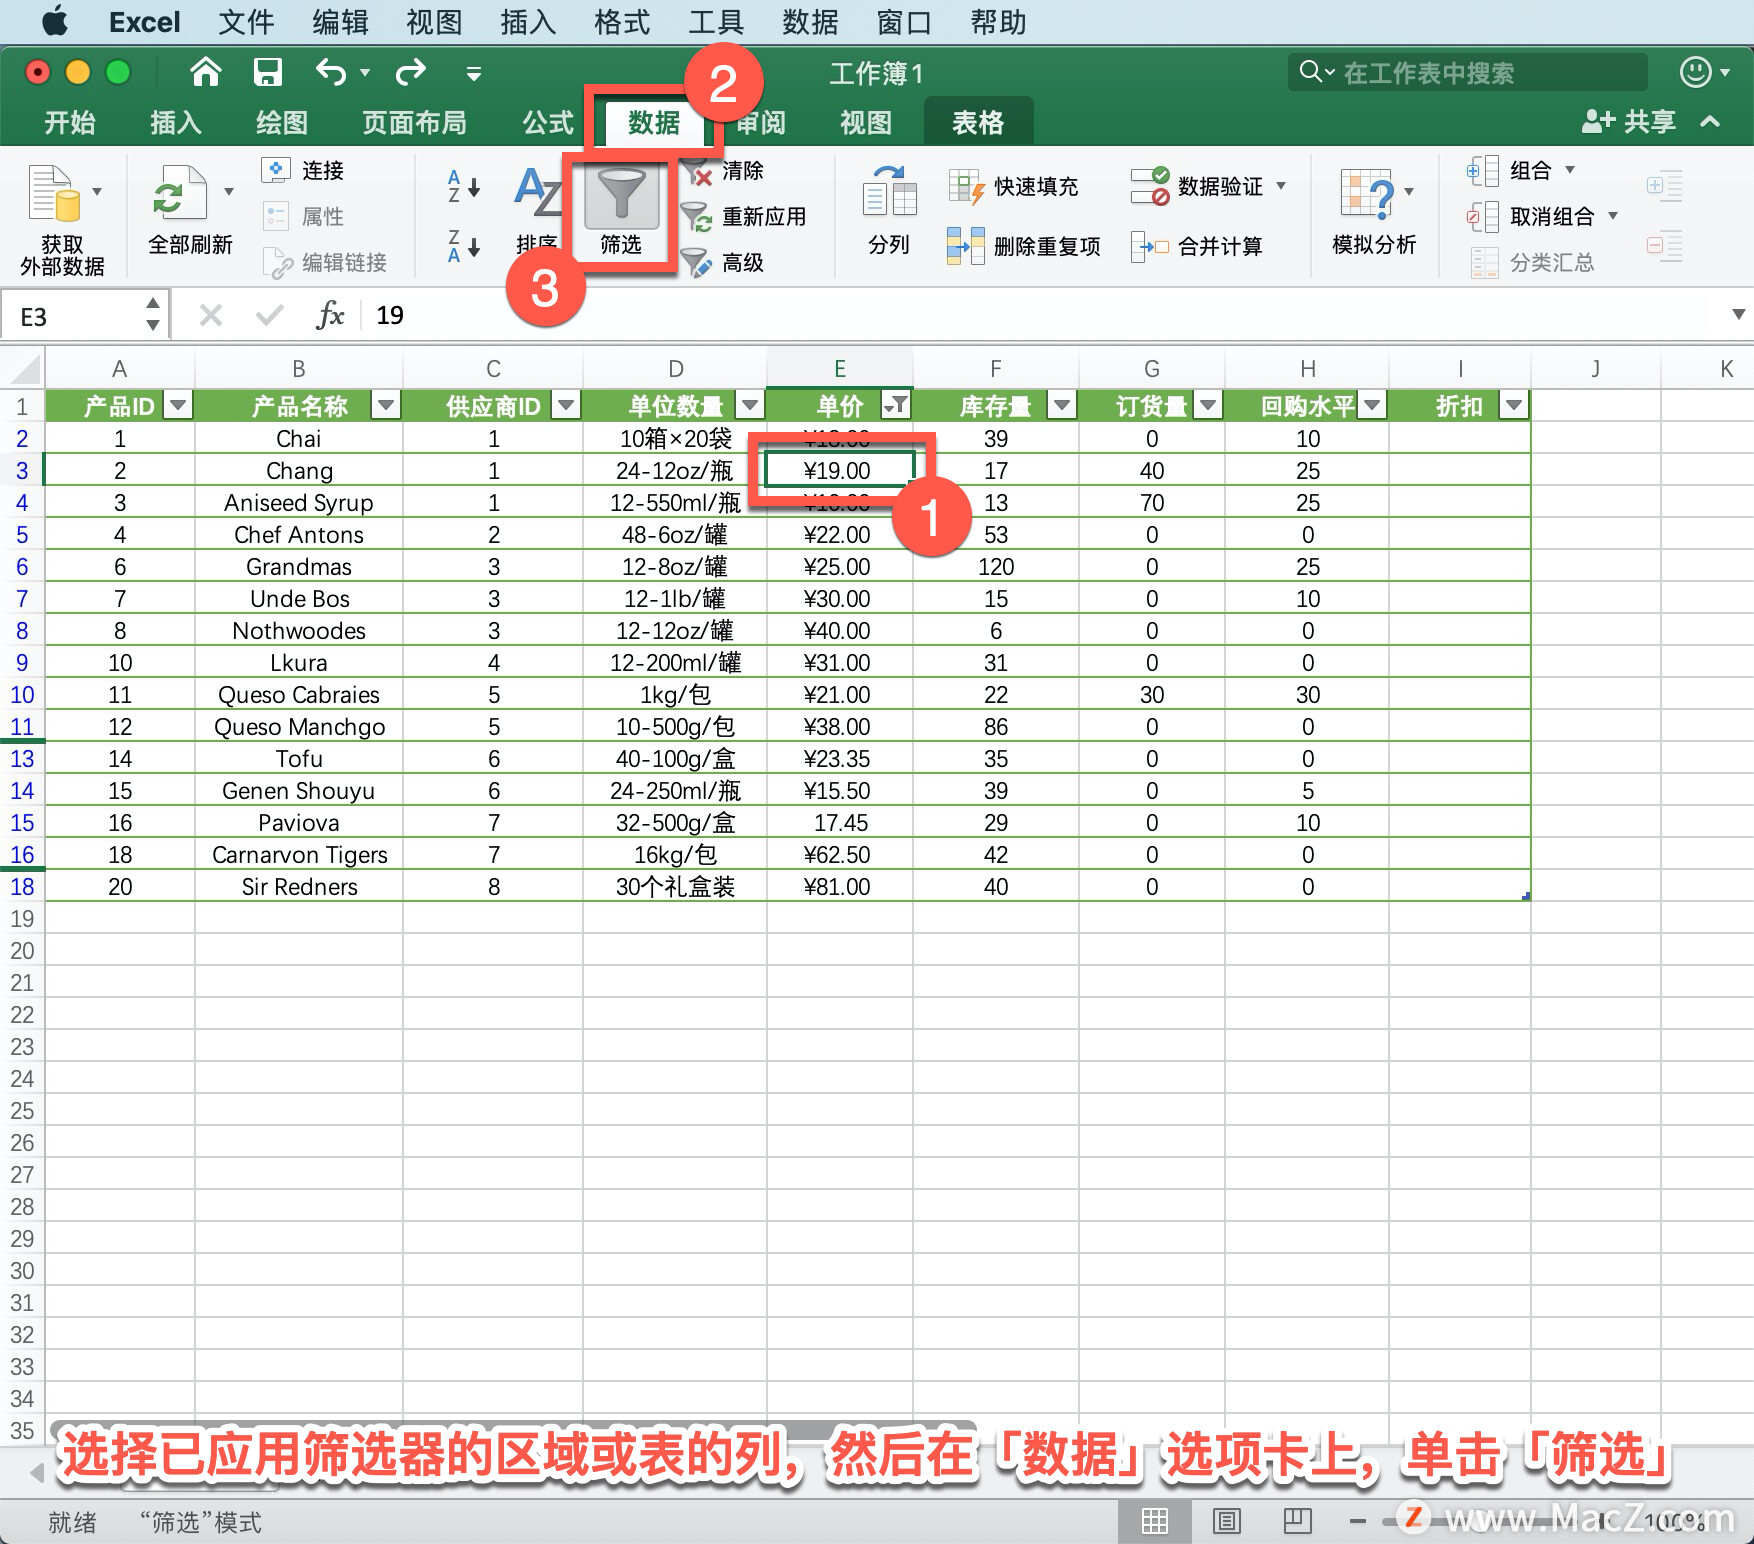The height and width of the screenshot is (1544, 1754).
Task: Expand the Data Validation dropdown arrow
Action: [x=1281, y=186]
